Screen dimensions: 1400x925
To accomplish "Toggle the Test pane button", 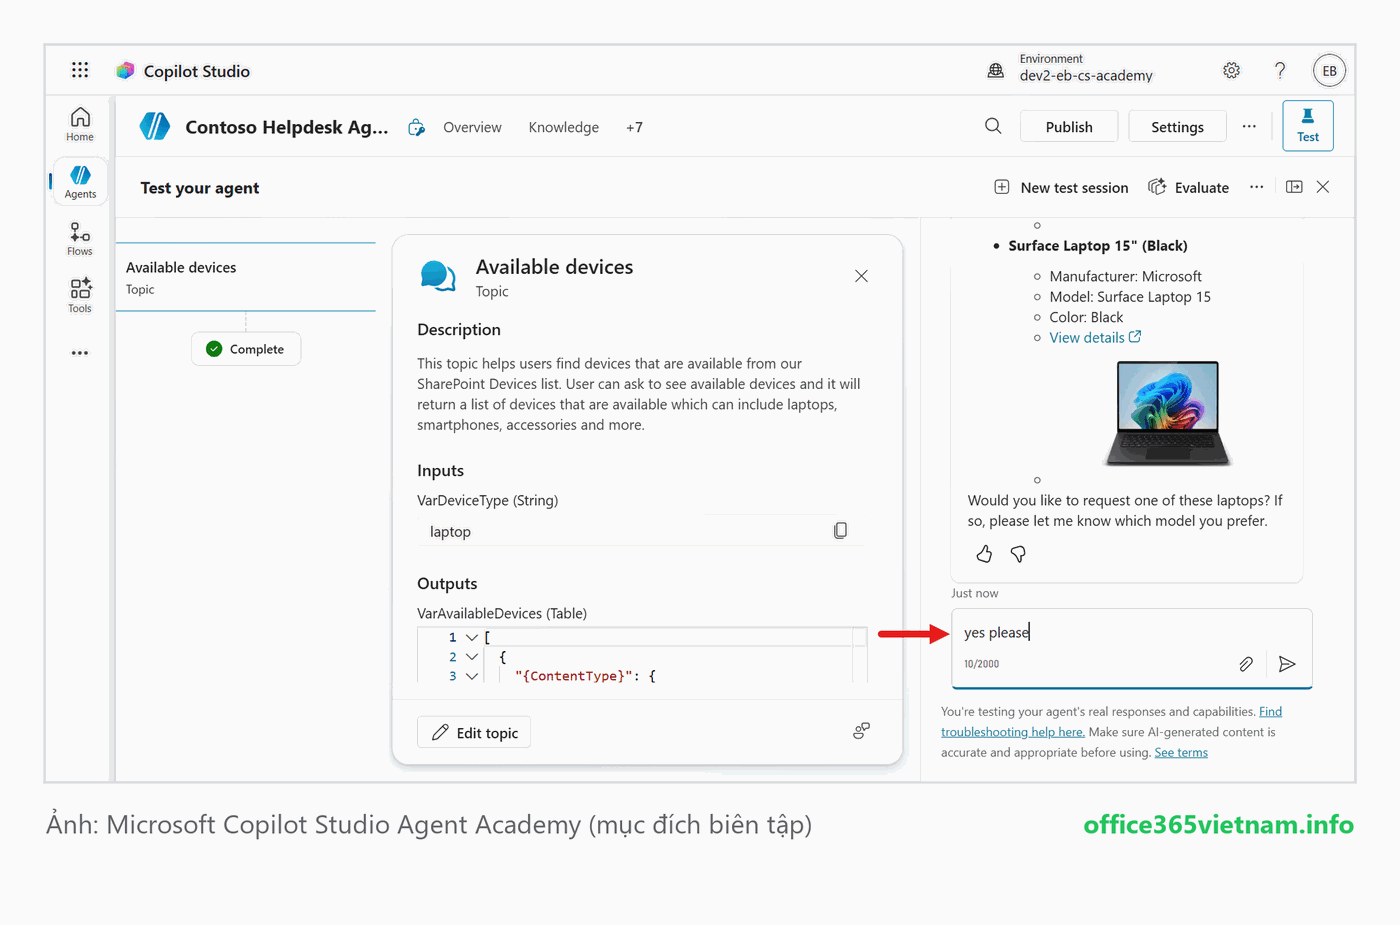I will pyautogui.click(x=1308, y=126).
